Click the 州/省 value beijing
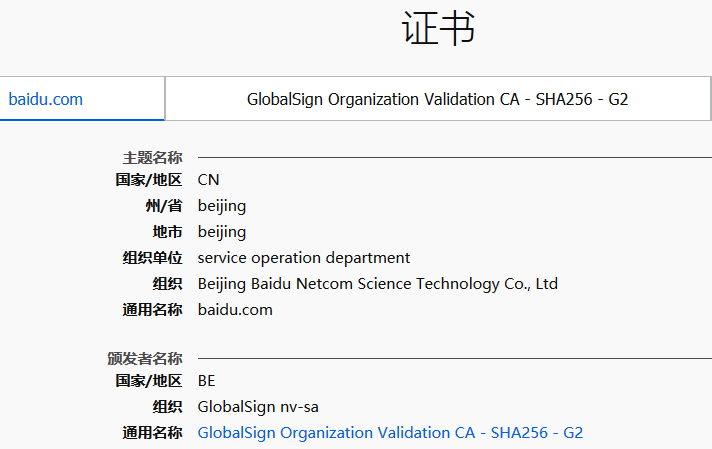Screen dimensions: 712x449 222,206
